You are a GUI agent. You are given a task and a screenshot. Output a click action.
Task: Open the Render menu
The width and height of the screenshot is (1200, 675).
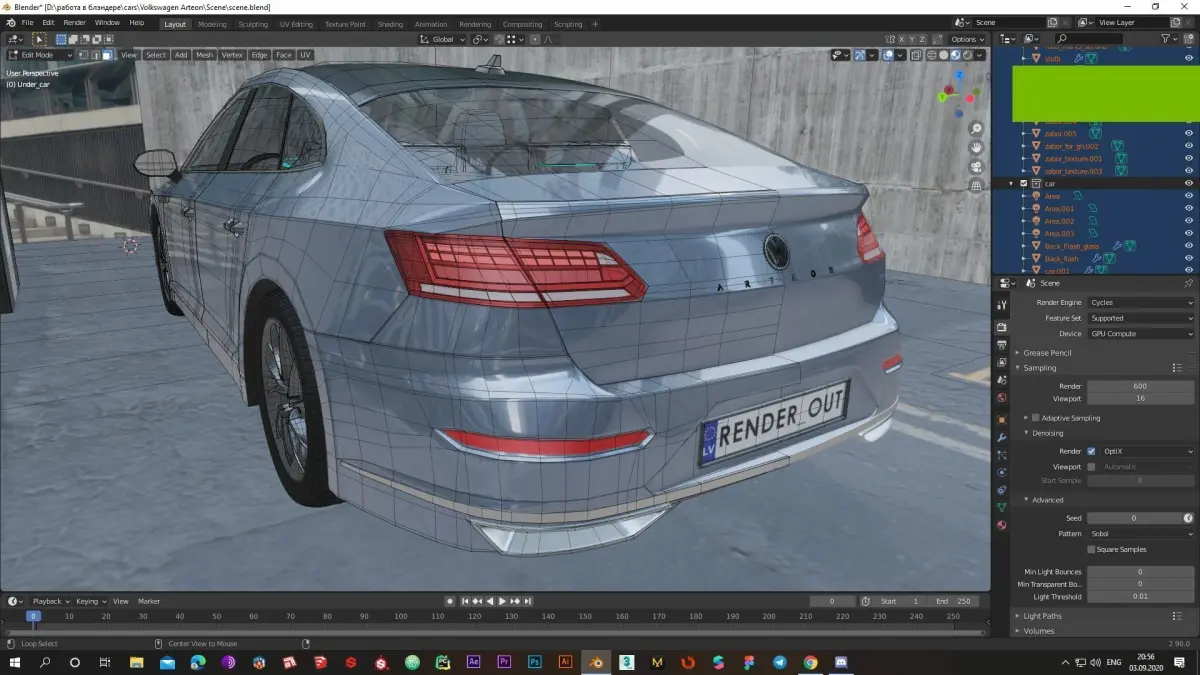point(74,22)
